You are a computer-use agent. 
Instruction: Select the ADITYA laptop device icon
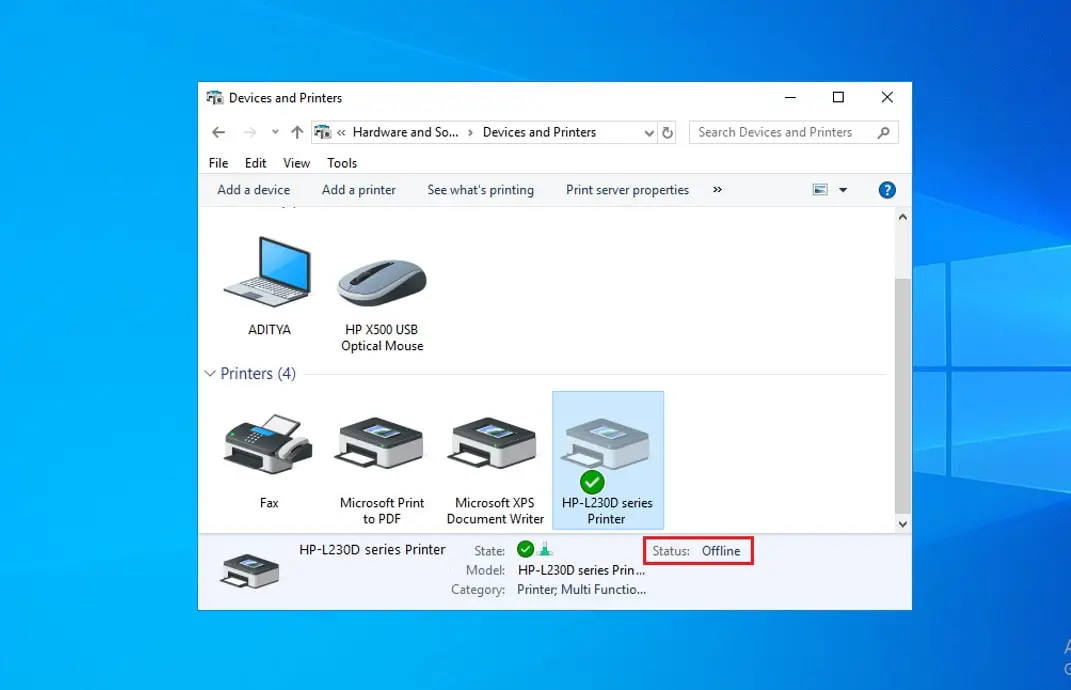268,272
